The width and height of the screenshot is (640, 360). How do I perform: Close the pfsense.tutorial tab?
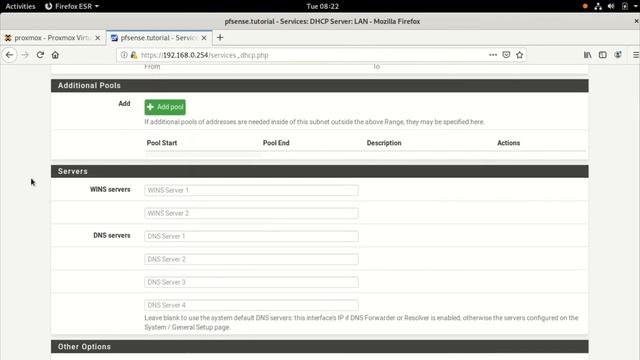click(204, 38)
